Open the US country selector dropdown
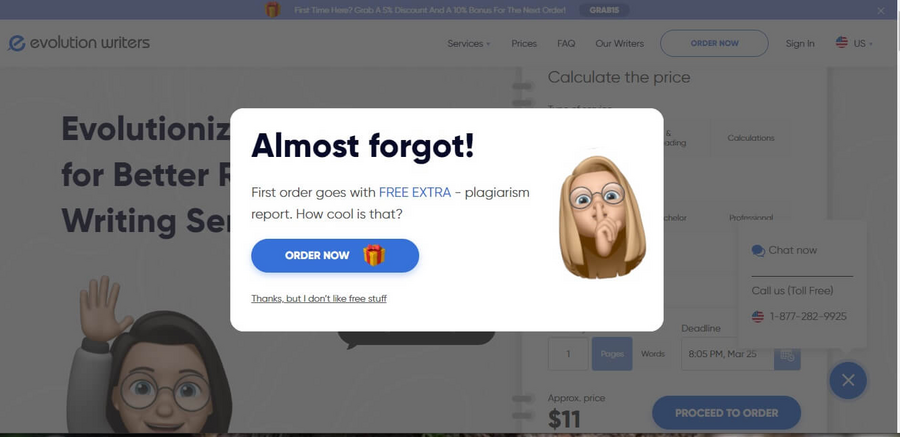 coord(854,43)
